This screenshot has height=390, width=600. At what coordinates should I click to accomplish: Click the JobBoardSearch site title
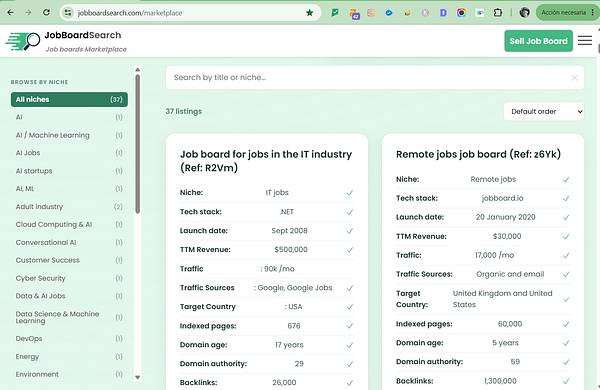click(x=83, y=35)
